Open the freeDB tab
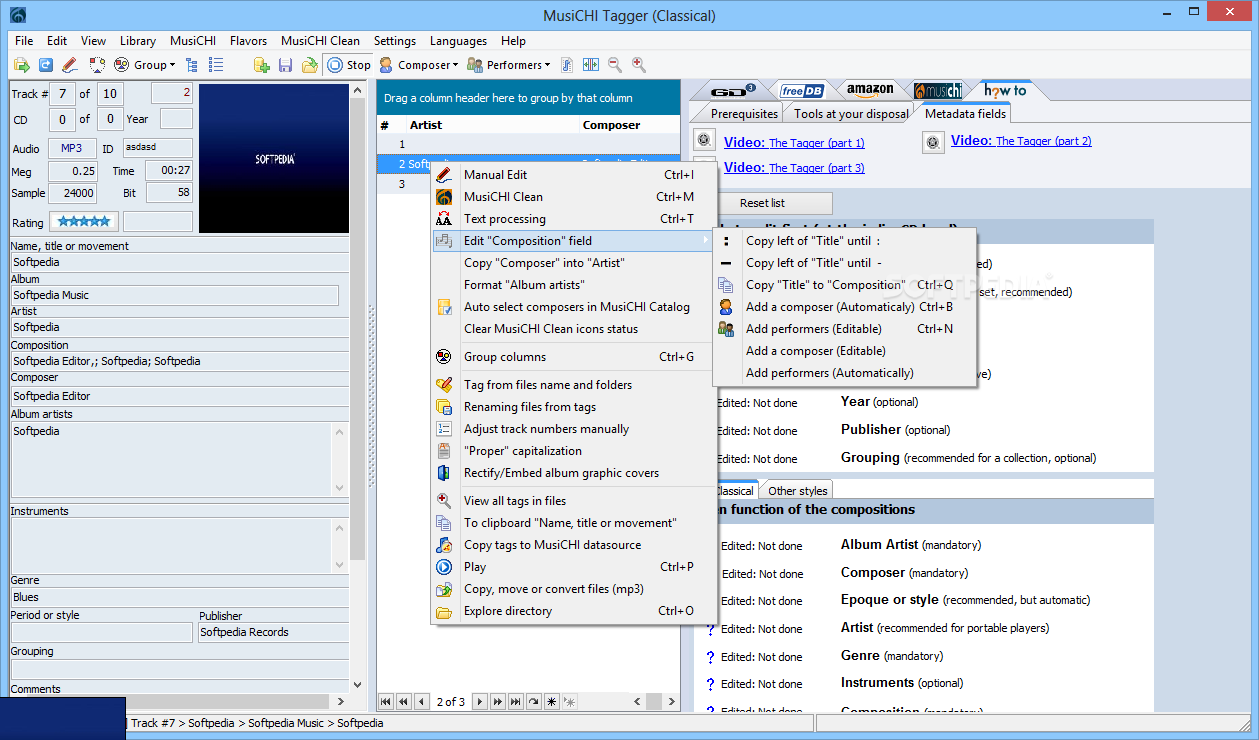Image resolution: width=1259 pixels, height=740 pixels. [803, 91]
